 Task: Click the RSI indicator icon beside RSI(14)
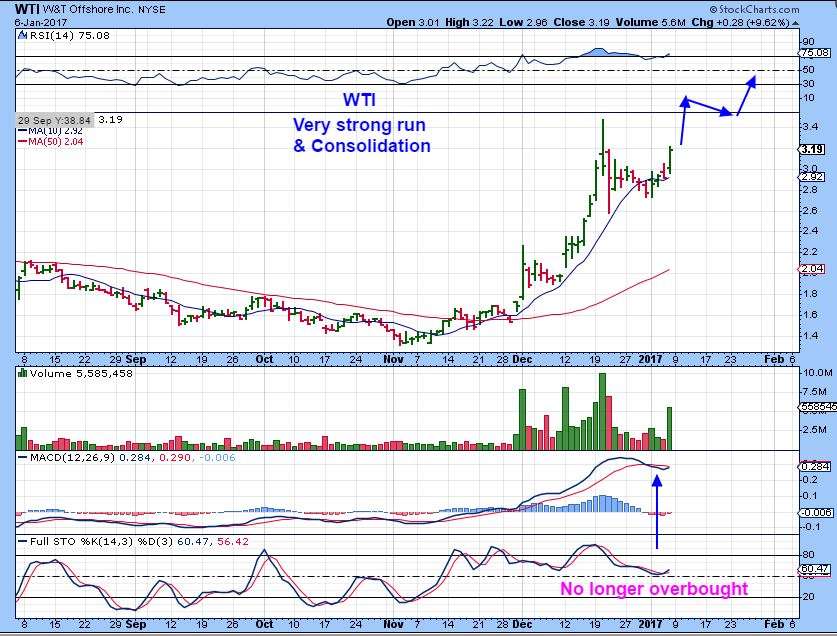click(x=22, y=36)
